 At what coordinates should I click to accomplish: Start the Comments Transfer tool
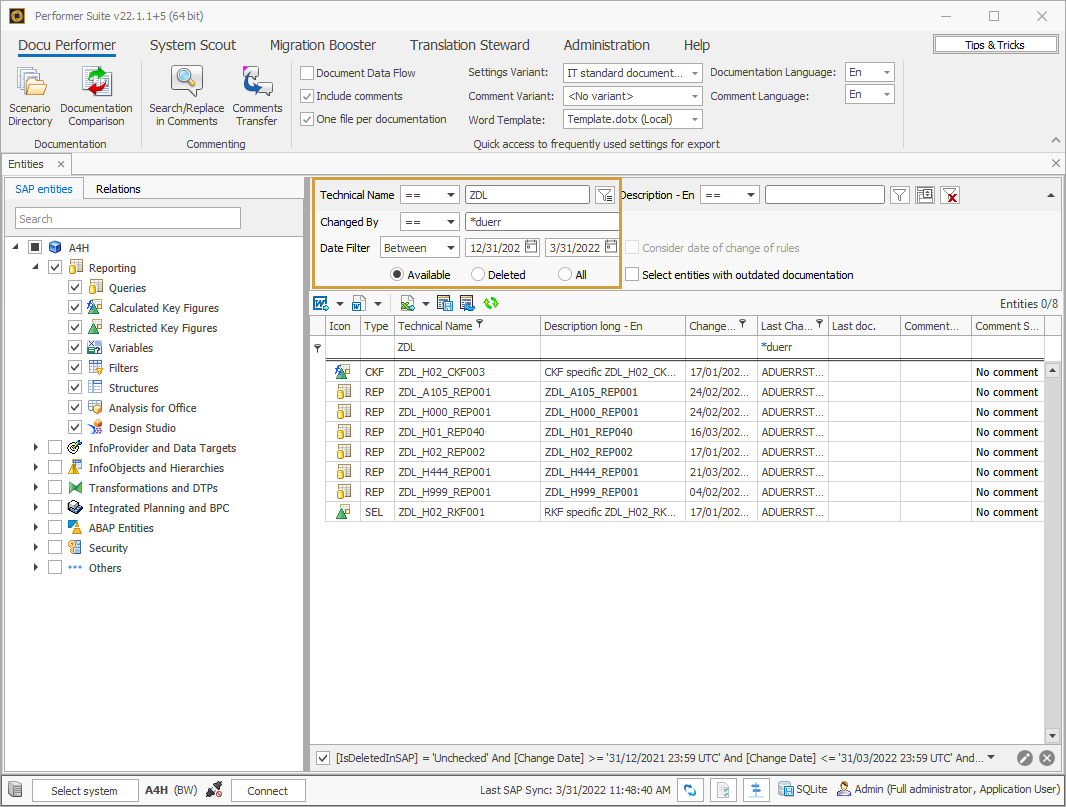pyautogui.click(x=257, y=95)
